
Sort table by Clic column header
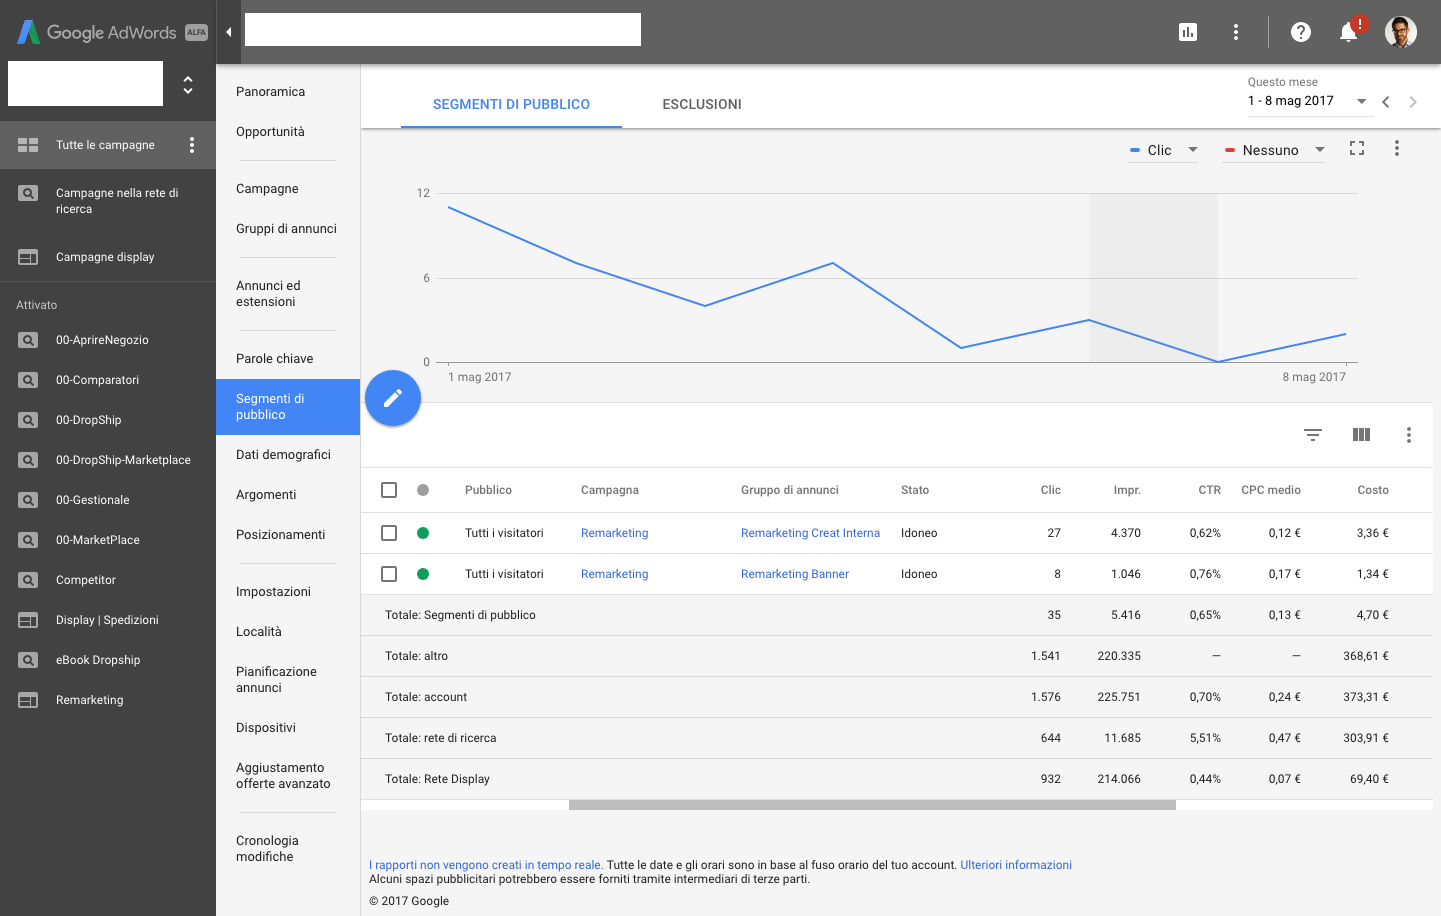click(1050, 490)
